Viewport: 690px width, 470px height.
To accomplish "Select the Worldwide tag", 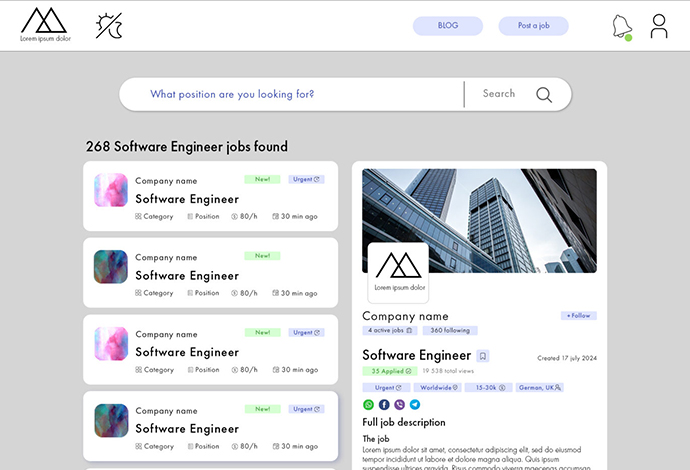I will (x=437, y=388).
